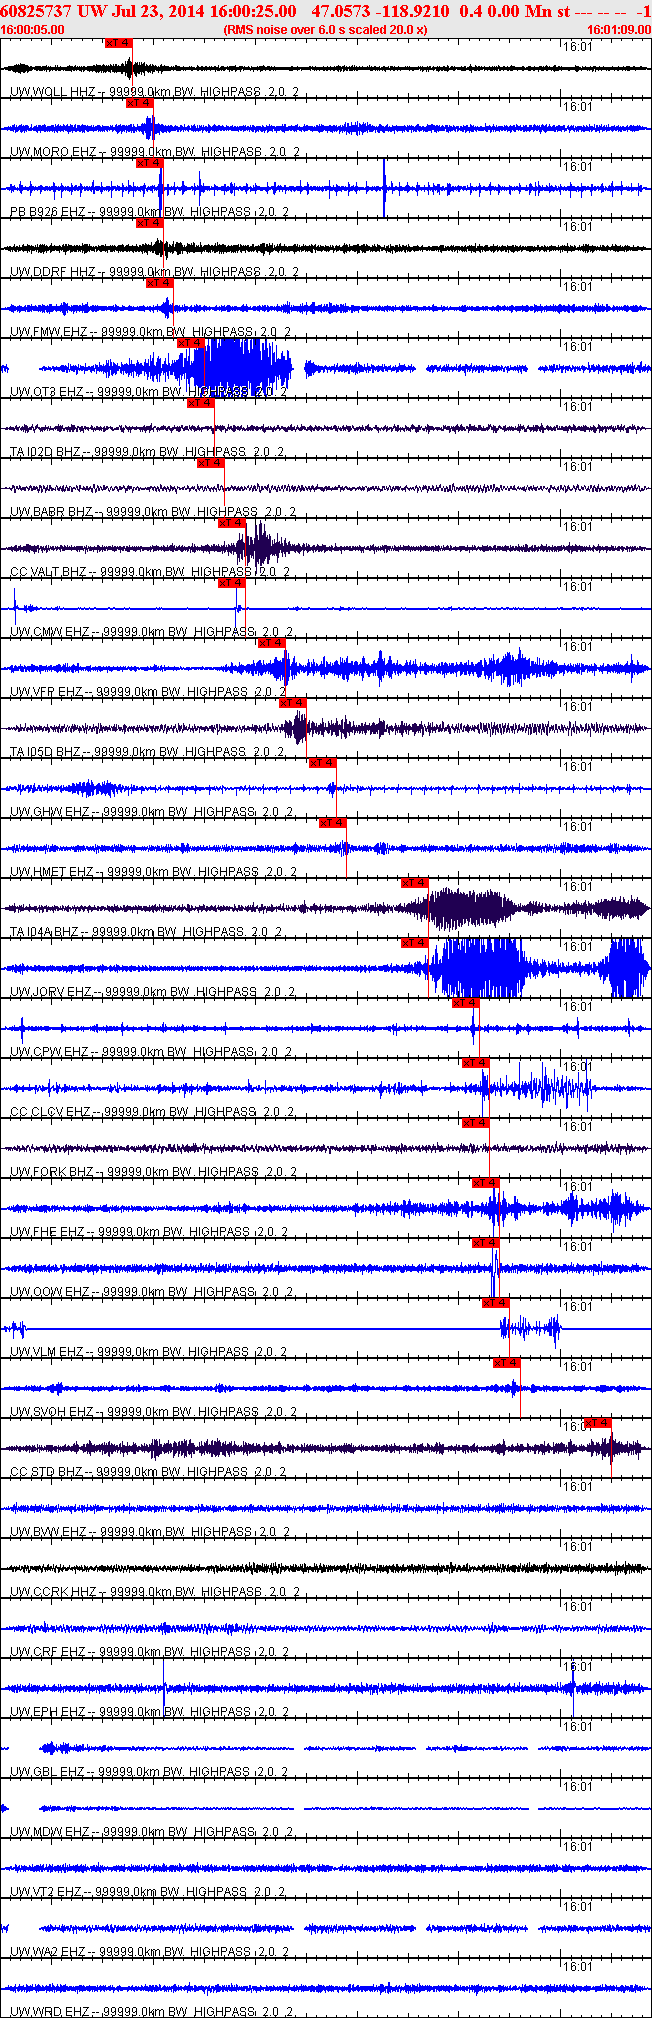Select the red pick marker on UW.OT3 trace
The width and height of the screenshot is (652, 2018).
pyautogui.click(x=190, y=343)
